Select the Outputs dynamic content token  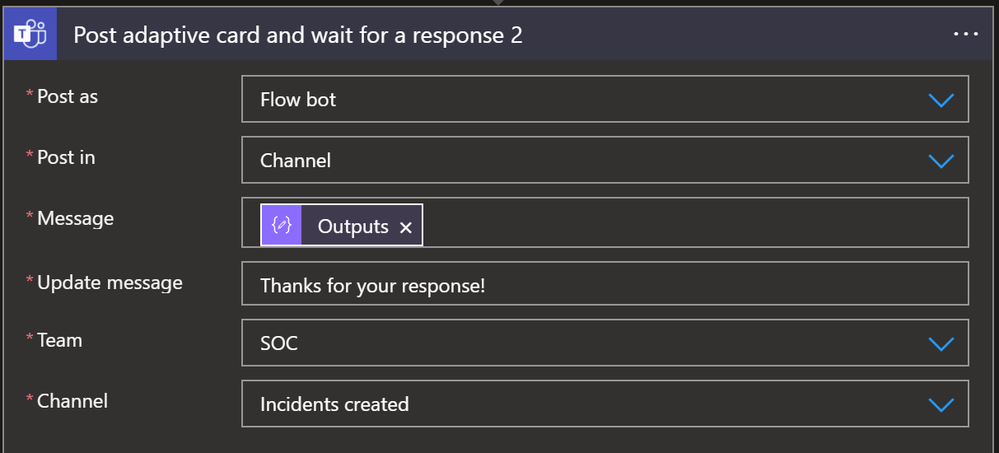[341, 225]
